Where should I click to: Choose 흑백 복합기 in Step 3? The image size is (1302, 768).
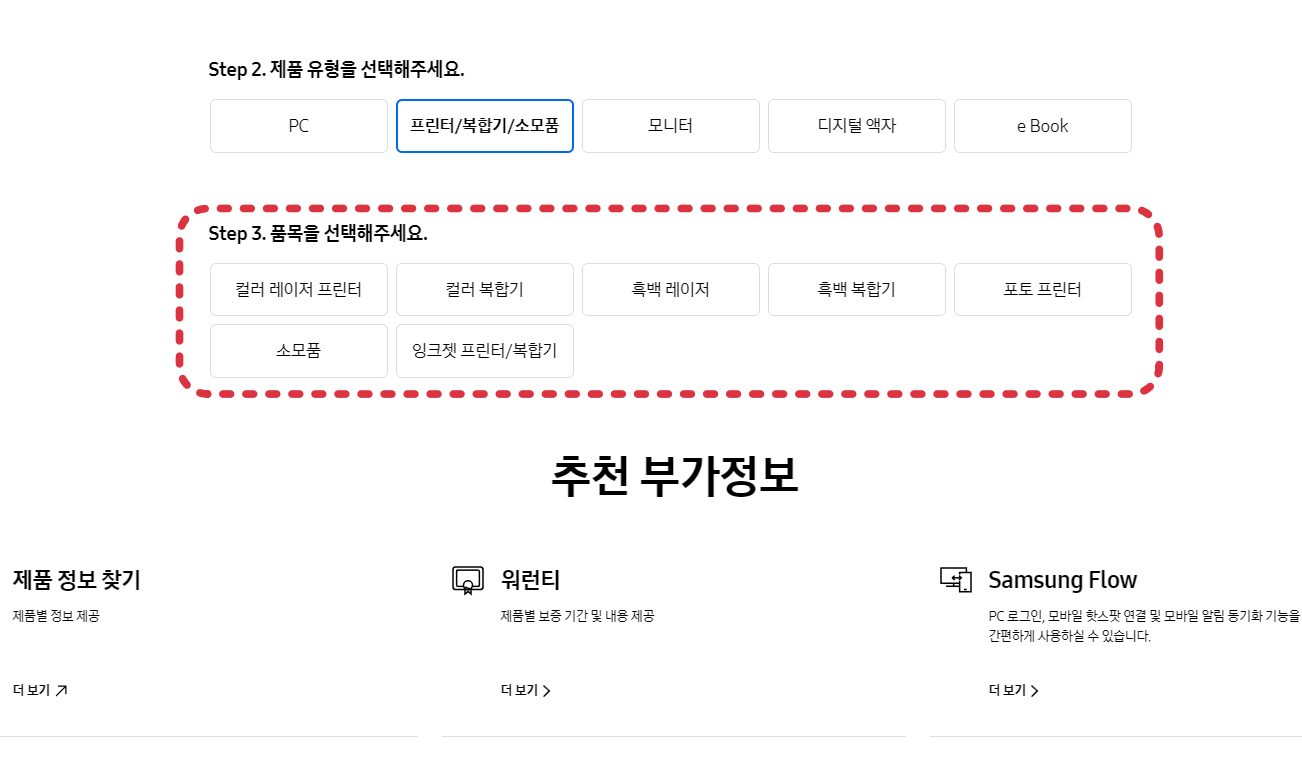pyautogui.click(x=856, y=289)
